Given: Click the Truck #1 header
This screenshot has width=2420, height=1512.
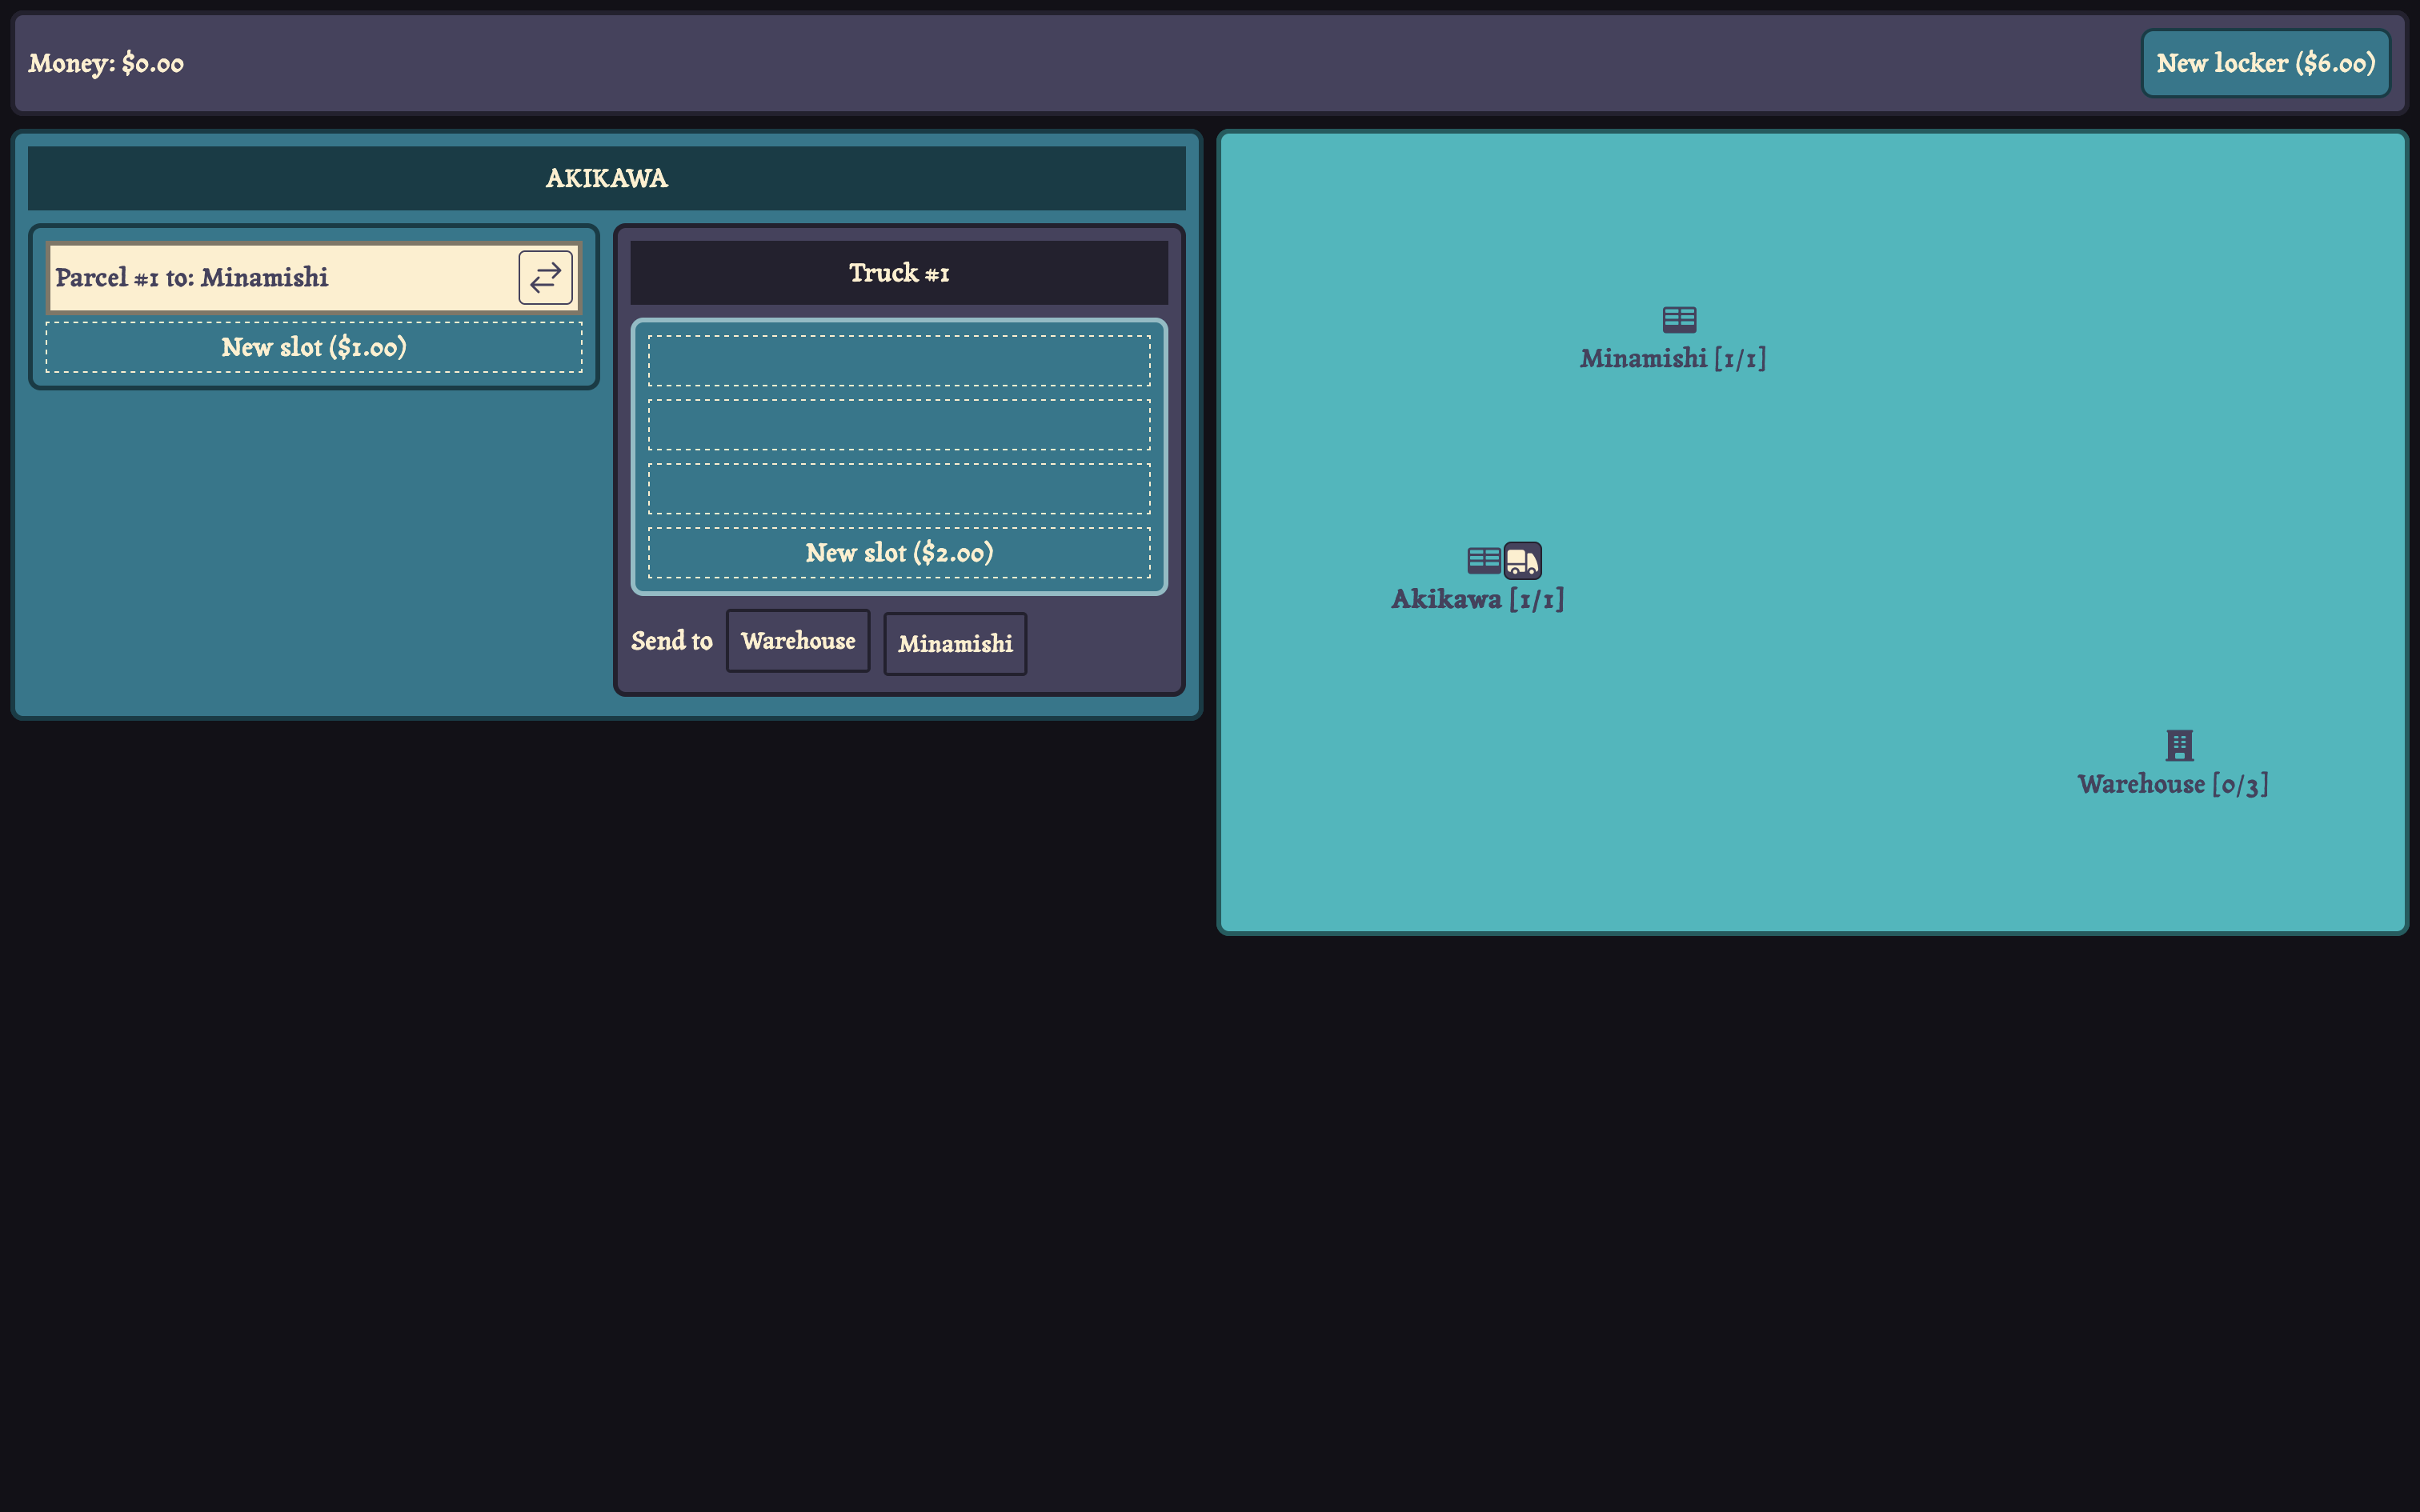Looking at the screenshot, I should click(898, 273).
